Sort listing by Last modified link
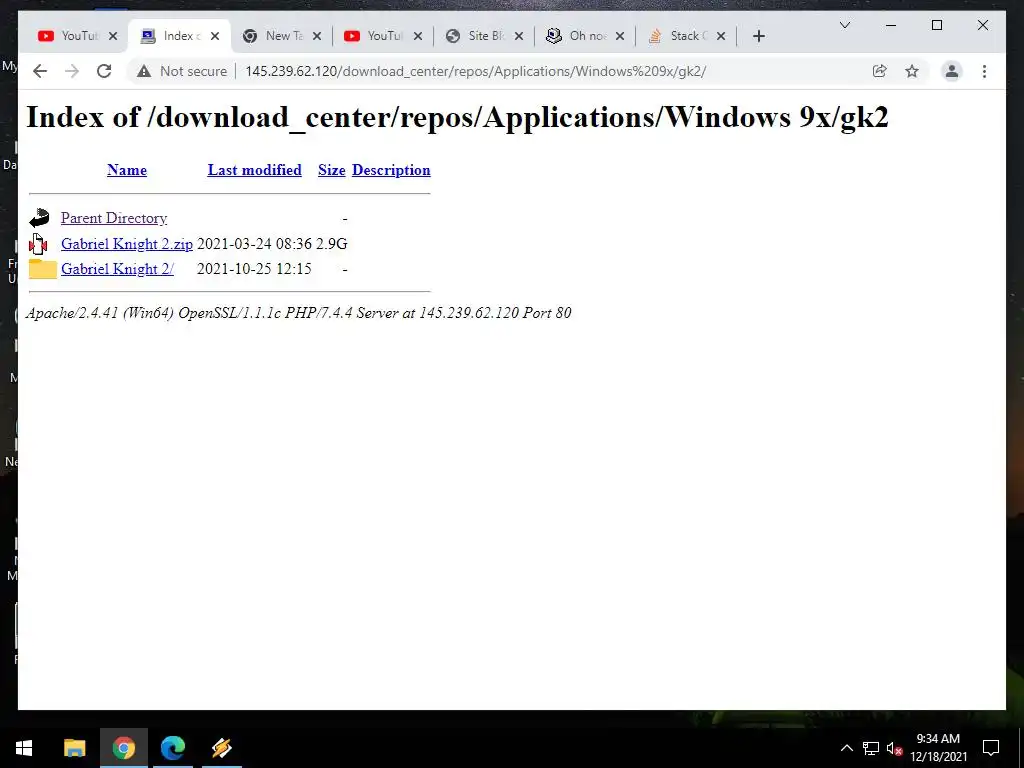 click(255, 170)
